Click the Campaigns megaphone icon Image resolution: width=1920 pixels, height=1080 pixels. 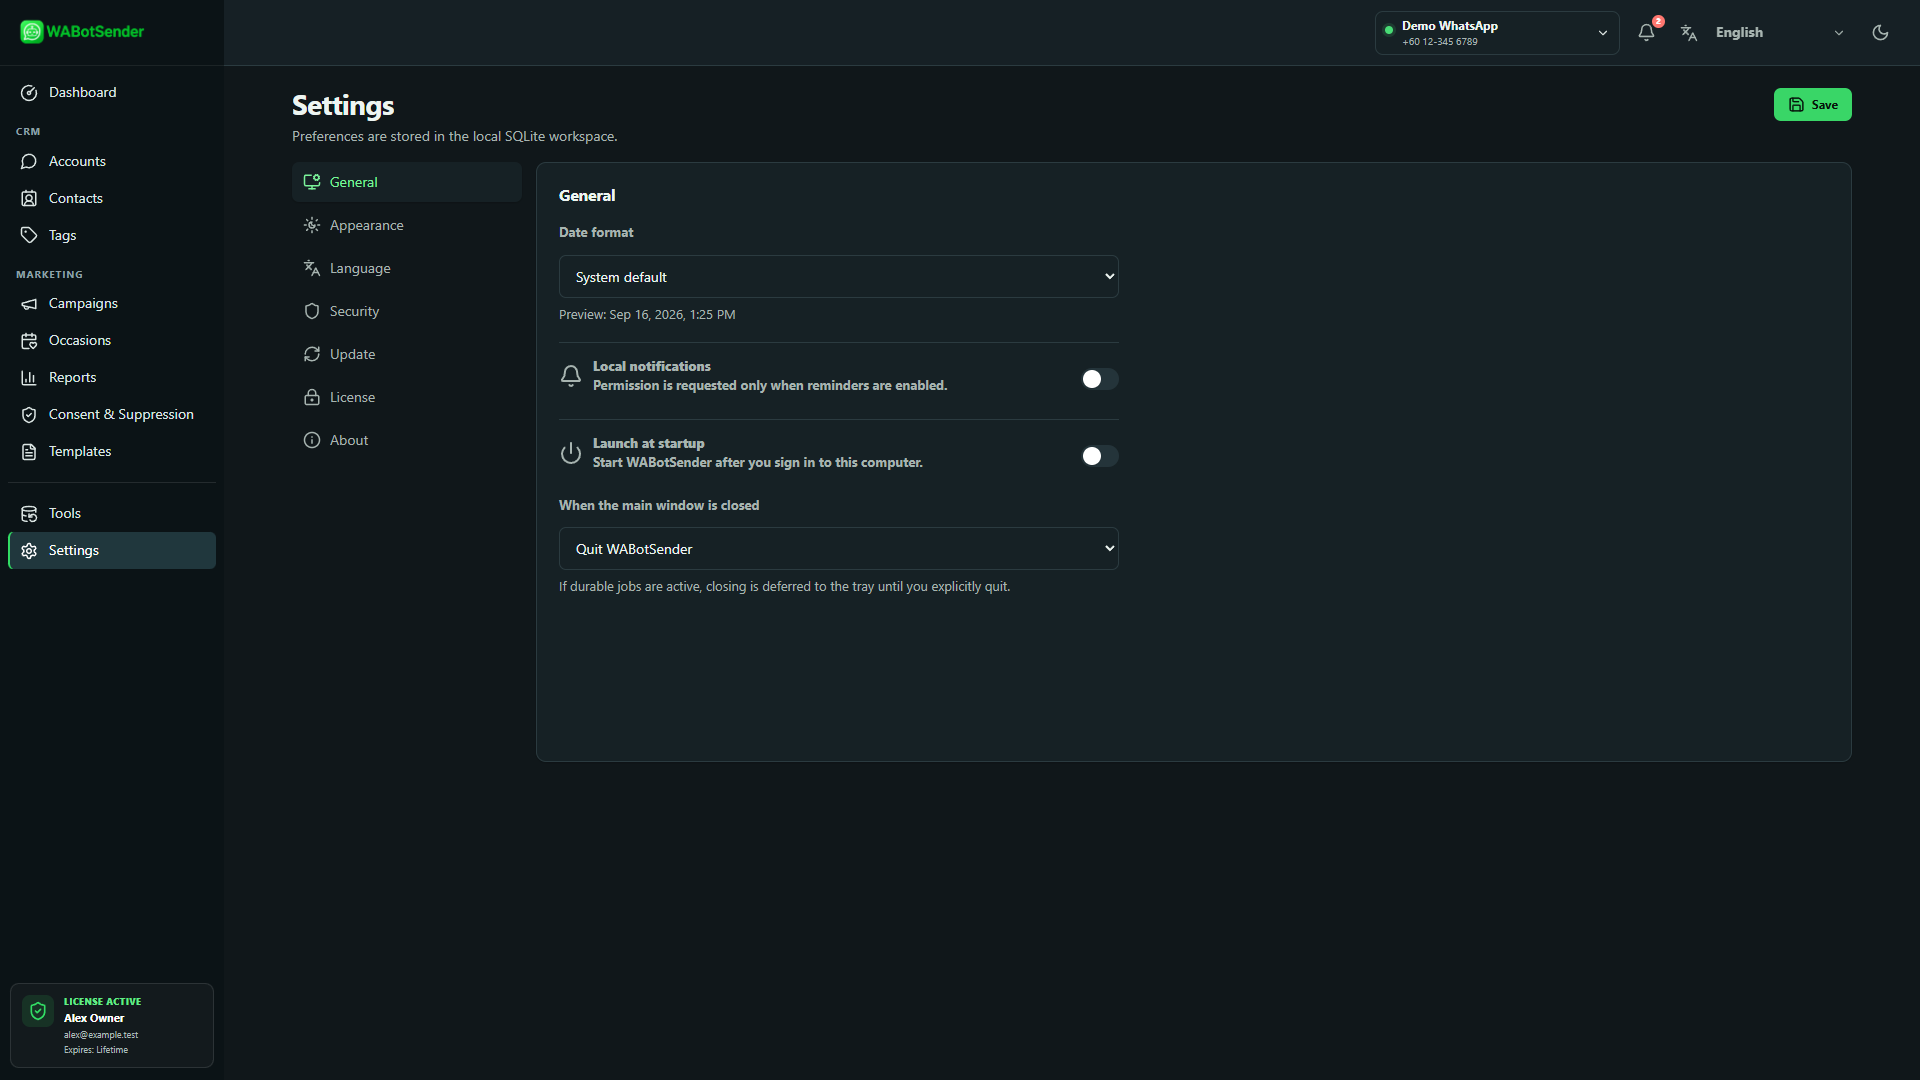29,303
